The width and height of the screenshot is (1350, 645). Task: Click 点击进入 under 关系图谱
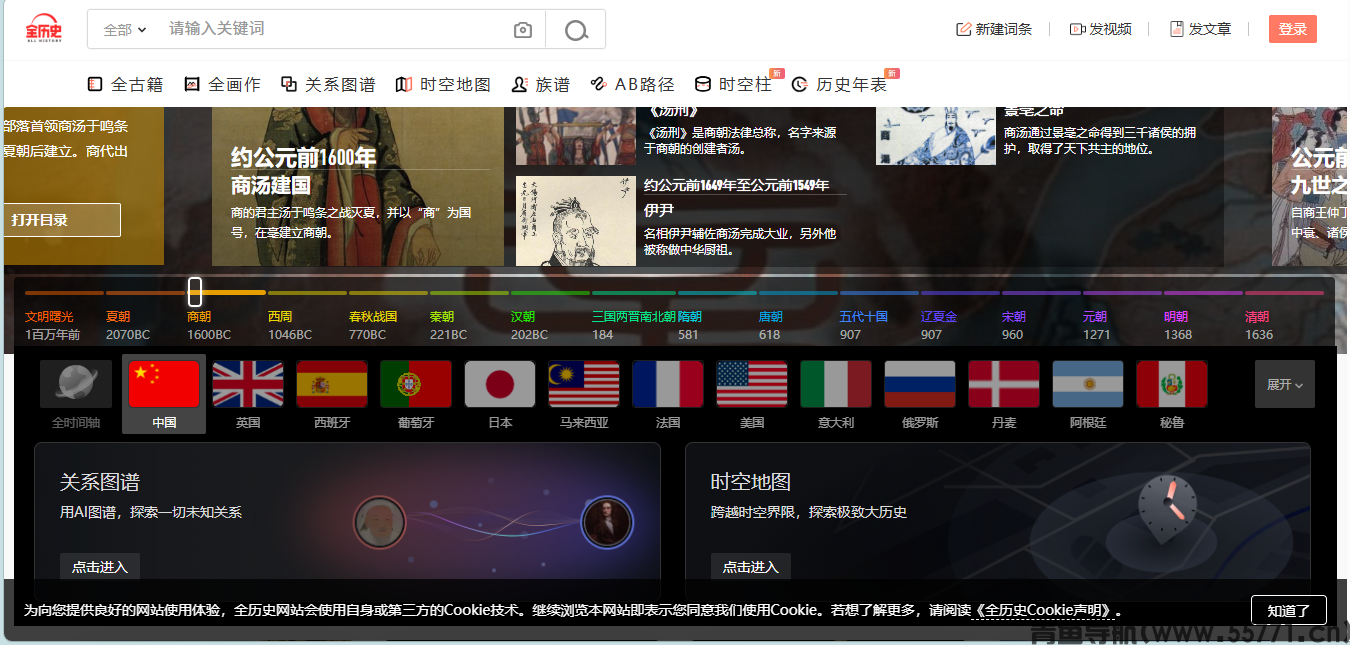(100, 567)
